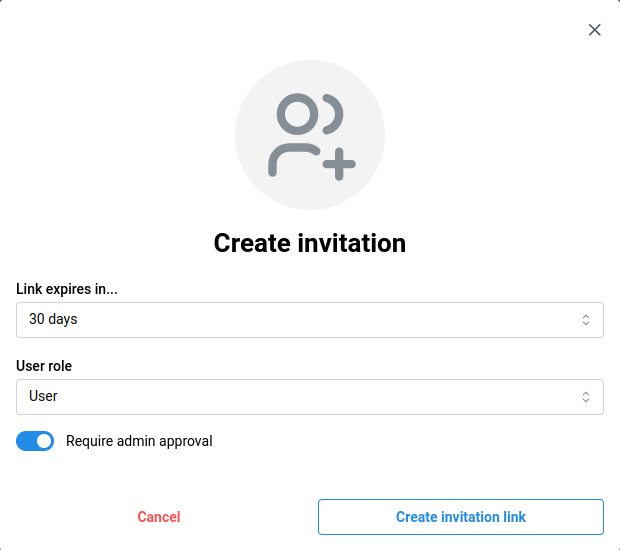Click the 'Create invitation' heading

(x=310, y=243)
